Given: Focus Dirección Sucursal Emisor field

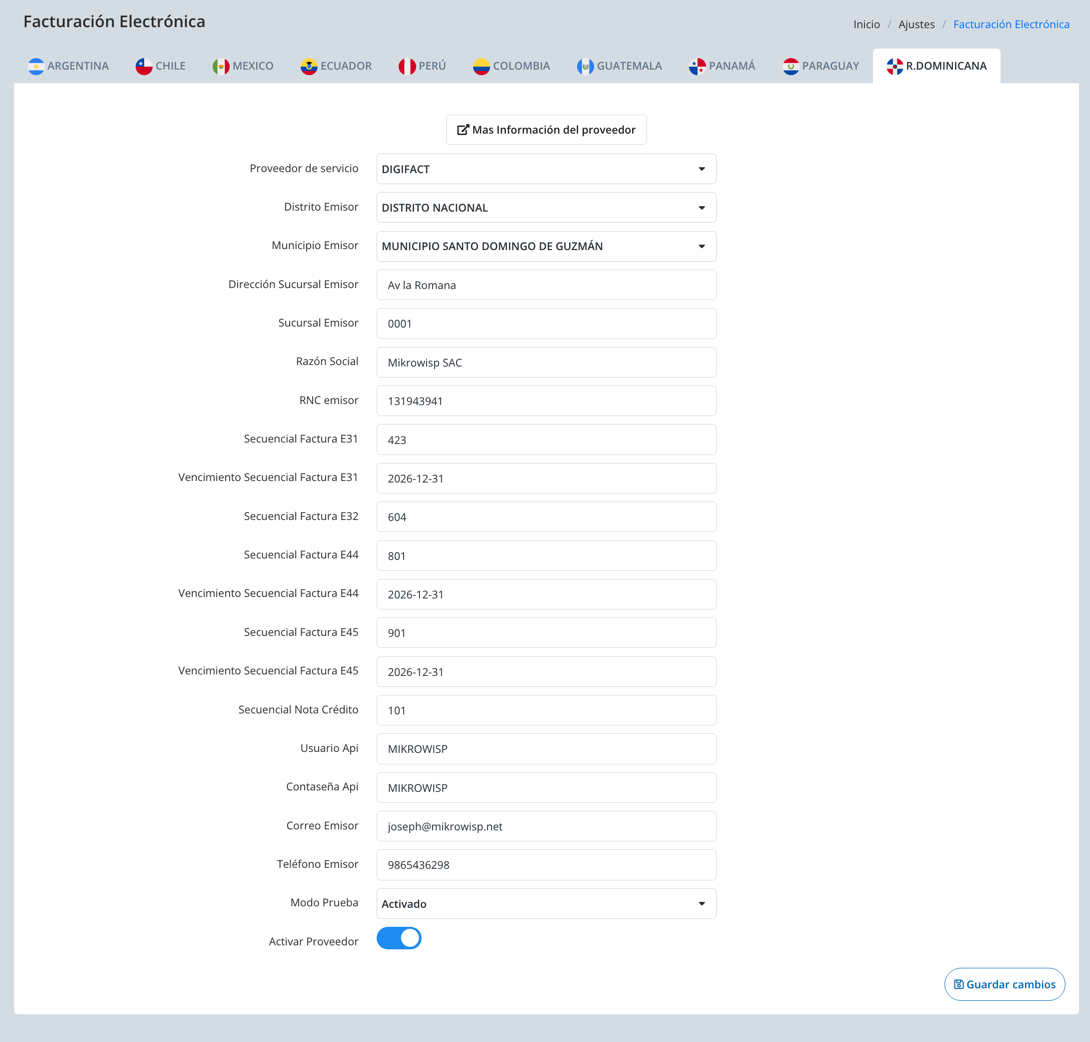Looking at the screenshot, I should pyautogui.click(x=546, y=285).
